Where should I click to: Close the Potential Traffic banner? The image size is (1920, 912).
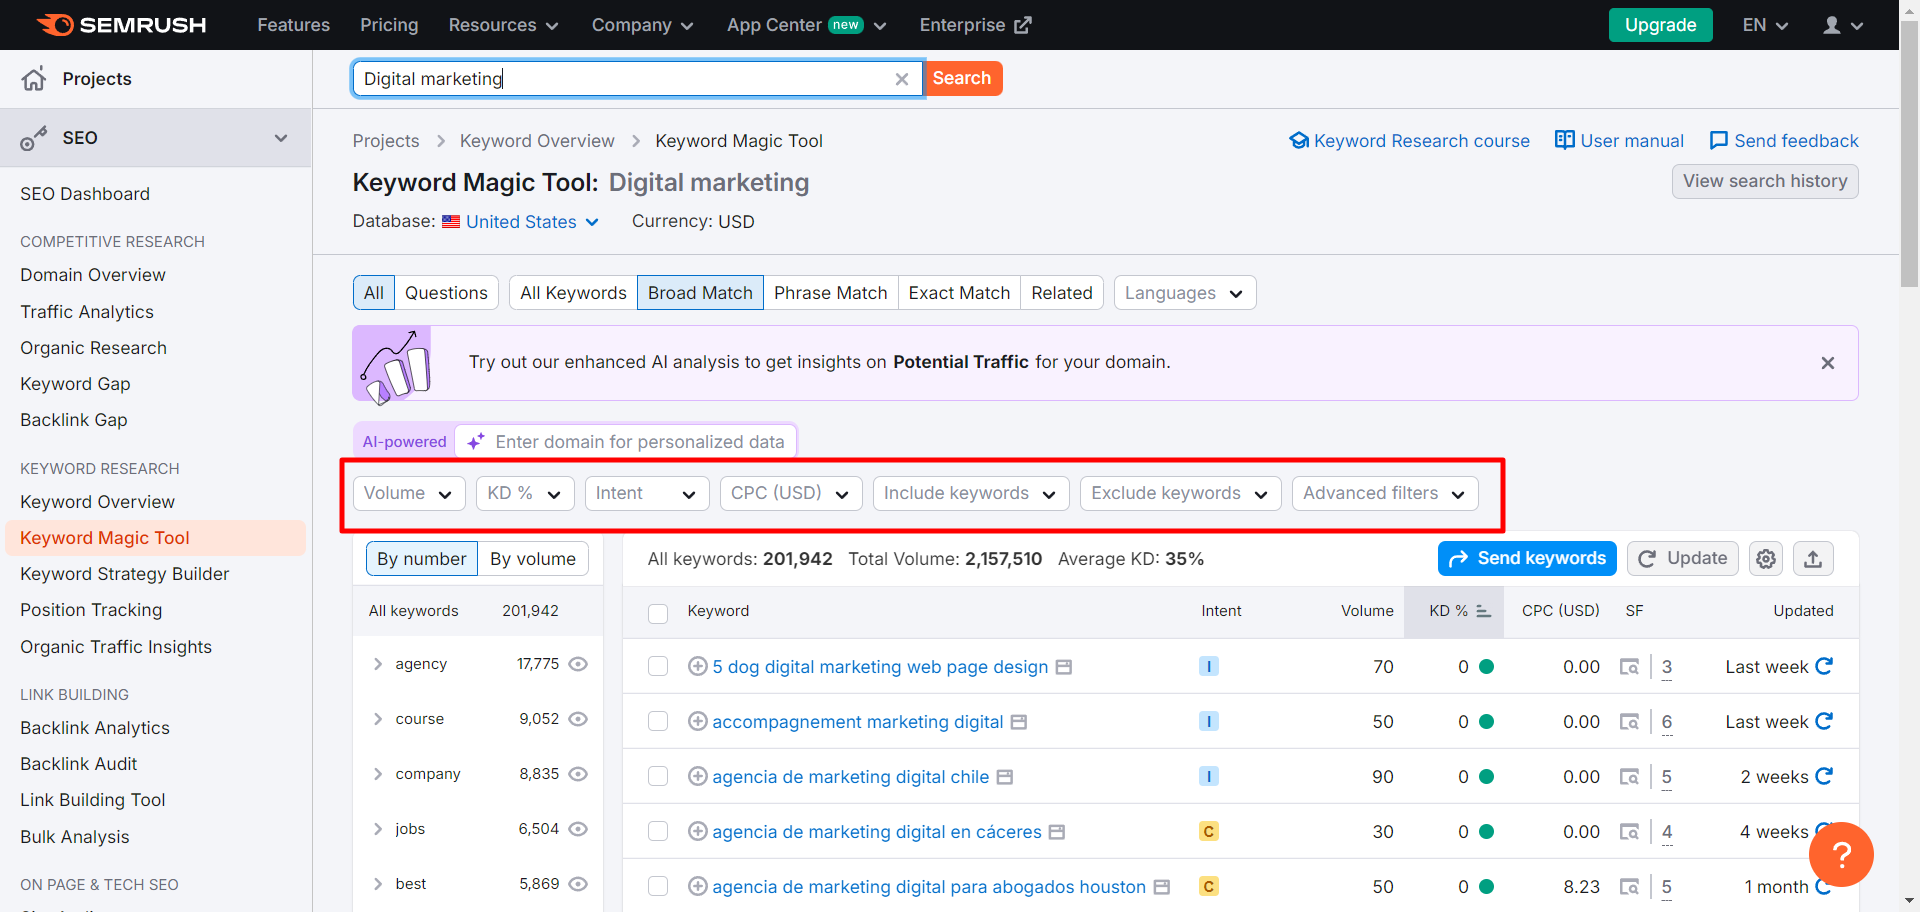coord(1828,363)
